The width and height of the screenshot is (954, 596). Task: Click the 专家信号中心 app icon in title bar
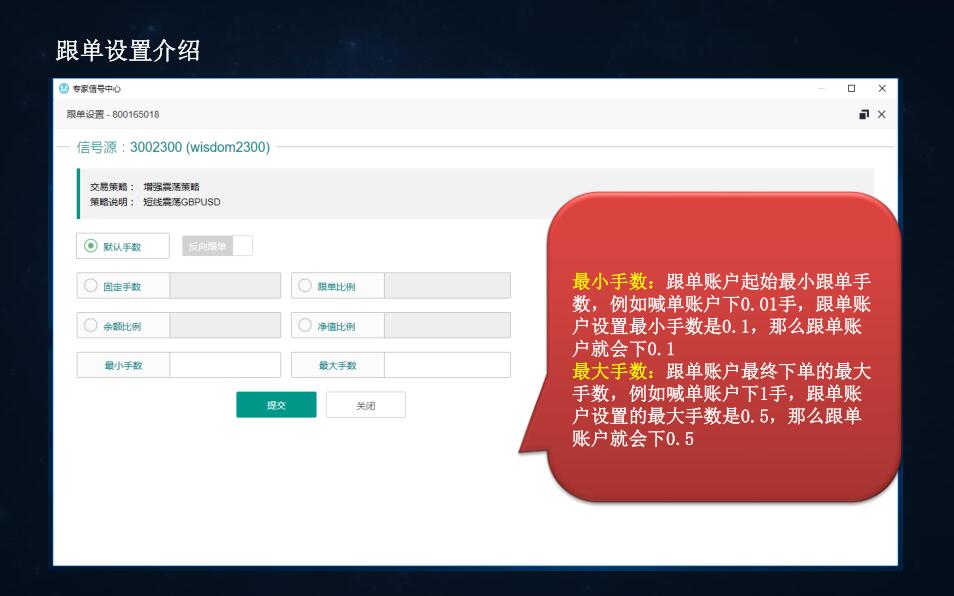click(x=64, y=89)
